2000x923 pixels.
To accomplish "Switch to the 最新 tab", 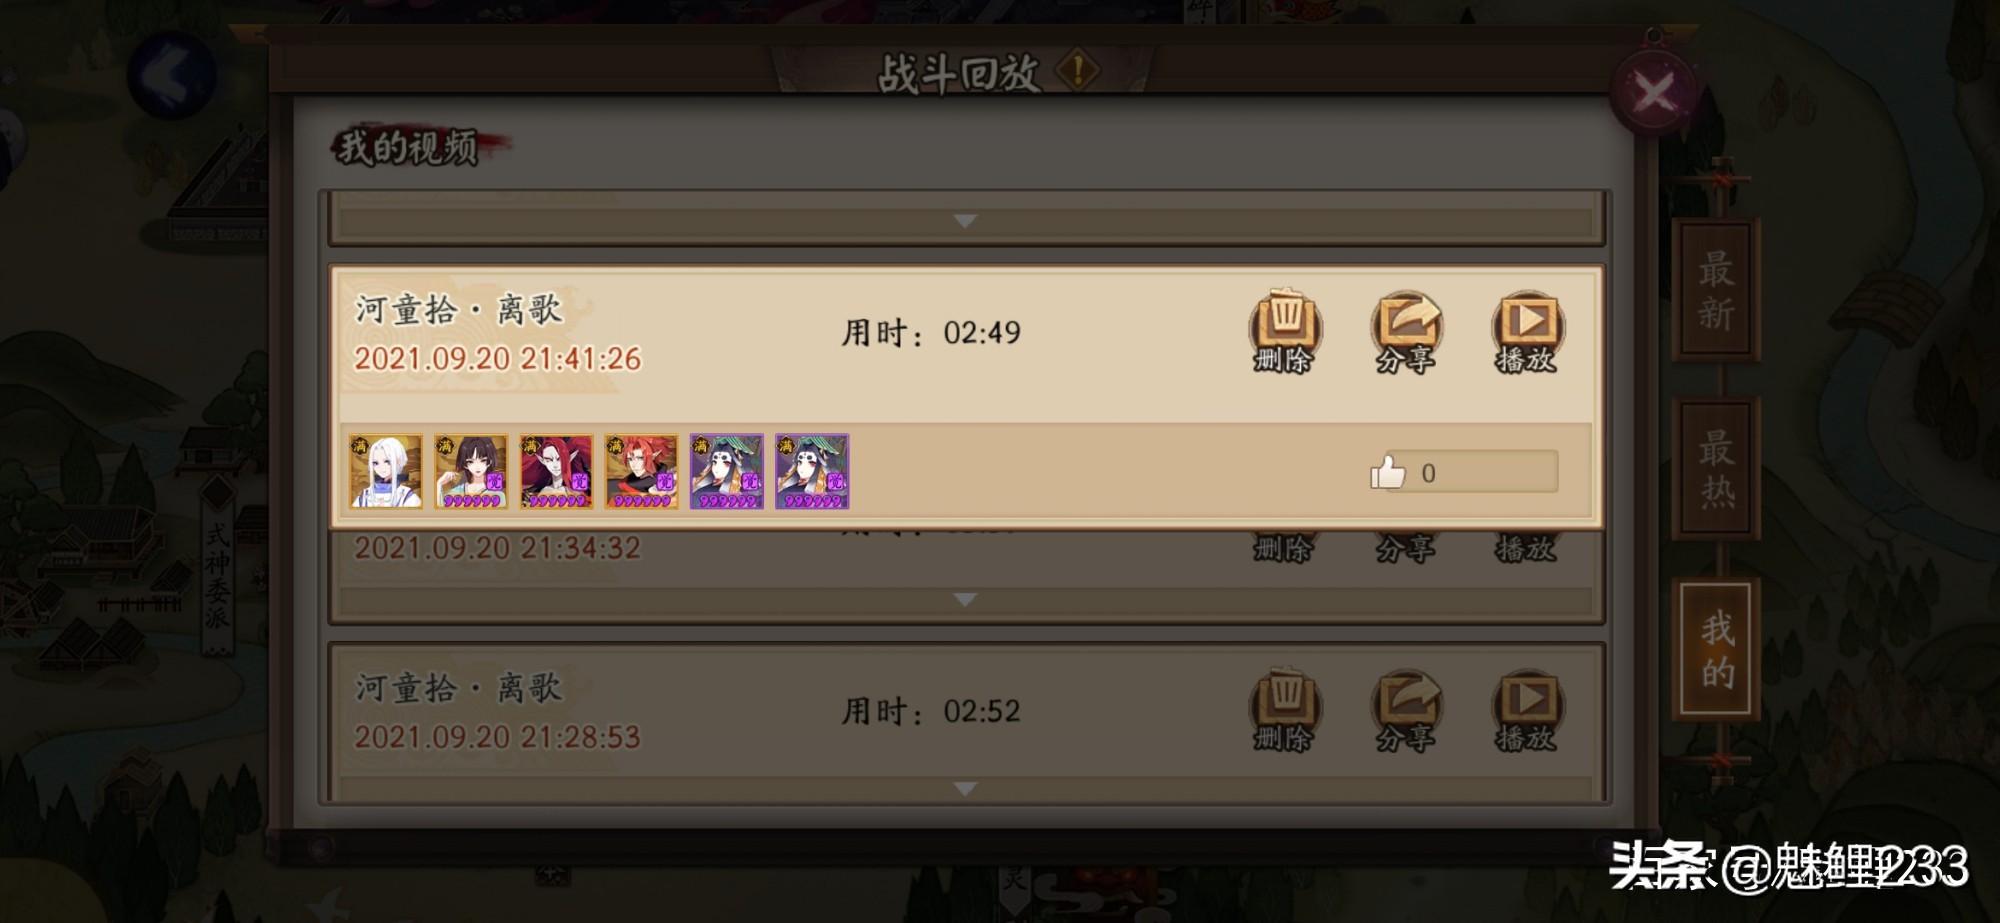I will point(1716,291).
